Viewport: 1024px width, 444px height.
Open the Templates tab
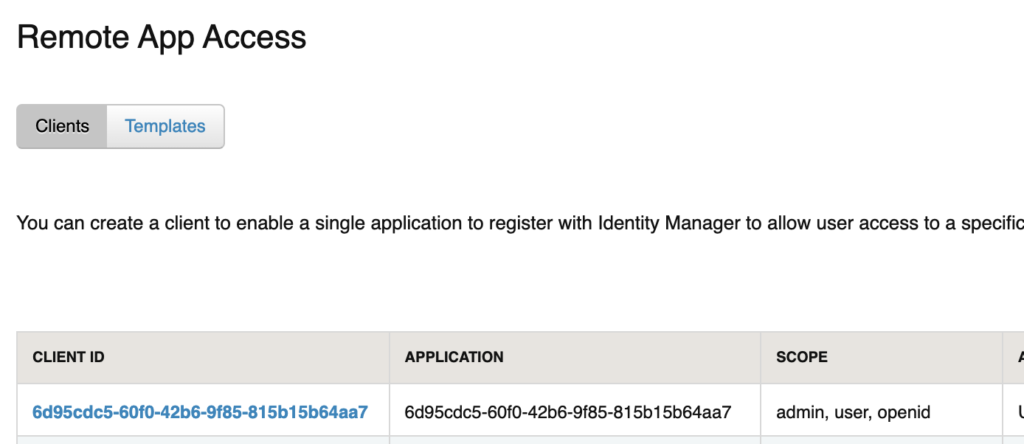[165, 127]
